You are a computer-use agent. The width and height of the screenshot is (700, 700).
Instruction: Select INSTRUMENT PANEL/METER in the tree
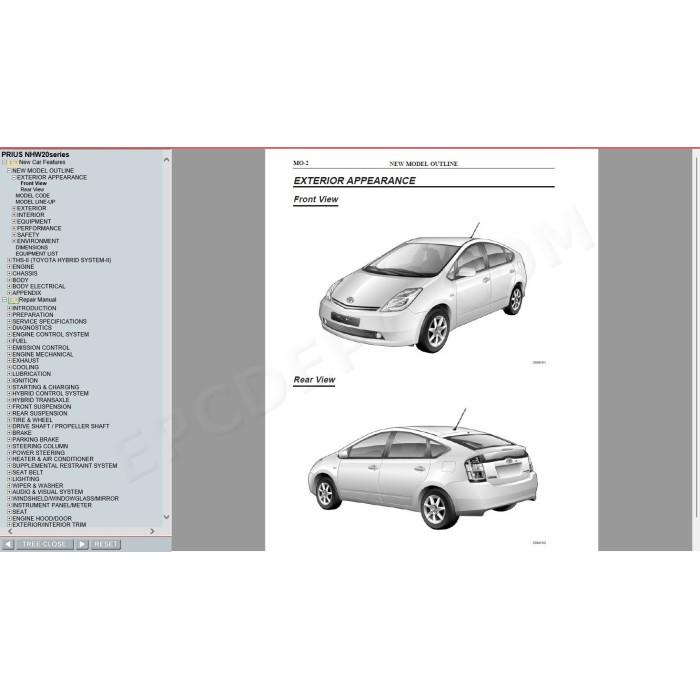click(52, 505)
